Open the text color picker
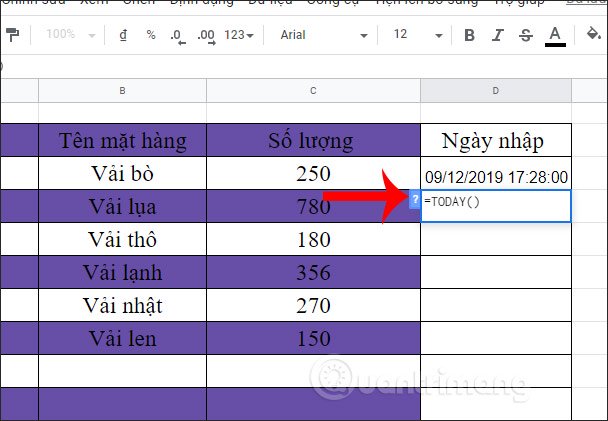 (555, 36)
